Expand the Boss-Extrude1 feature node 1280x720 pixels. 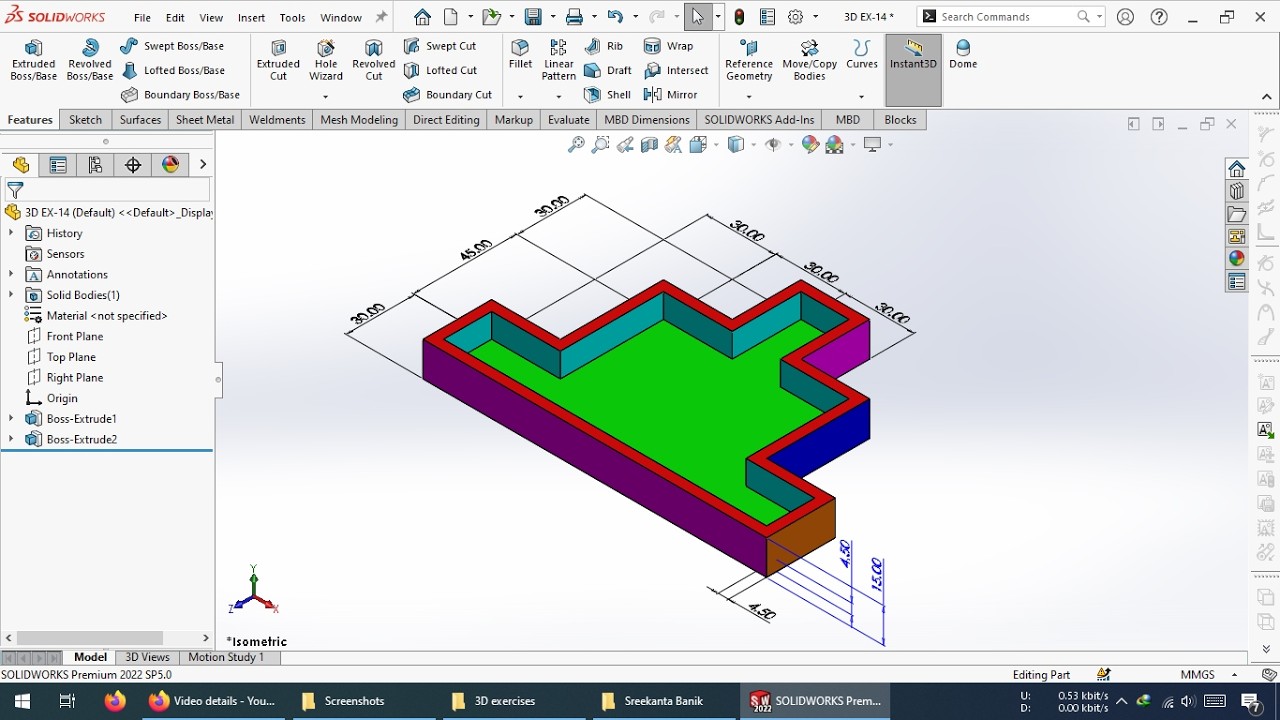pyautogui.click(x=11, y=419)
